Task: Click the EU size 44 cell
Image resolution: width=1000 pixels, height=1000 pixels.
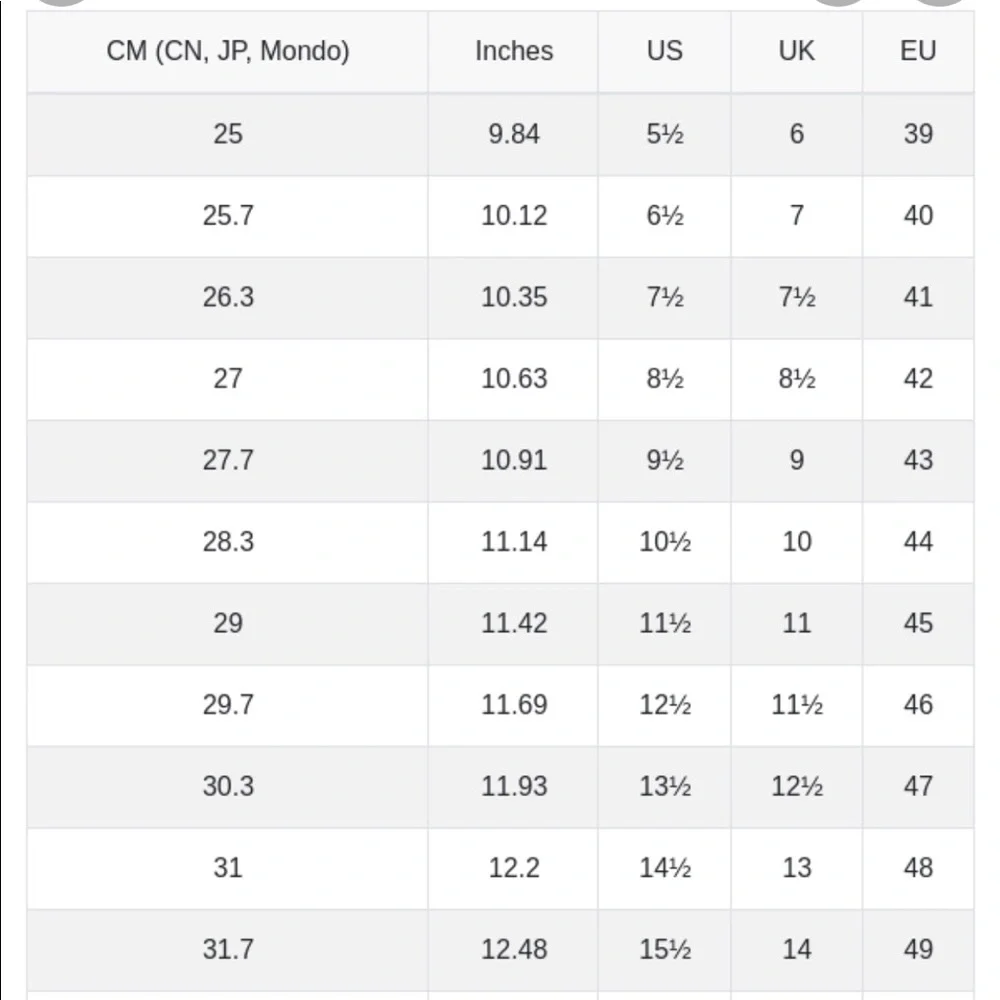Action: click(x=918, y=542)
